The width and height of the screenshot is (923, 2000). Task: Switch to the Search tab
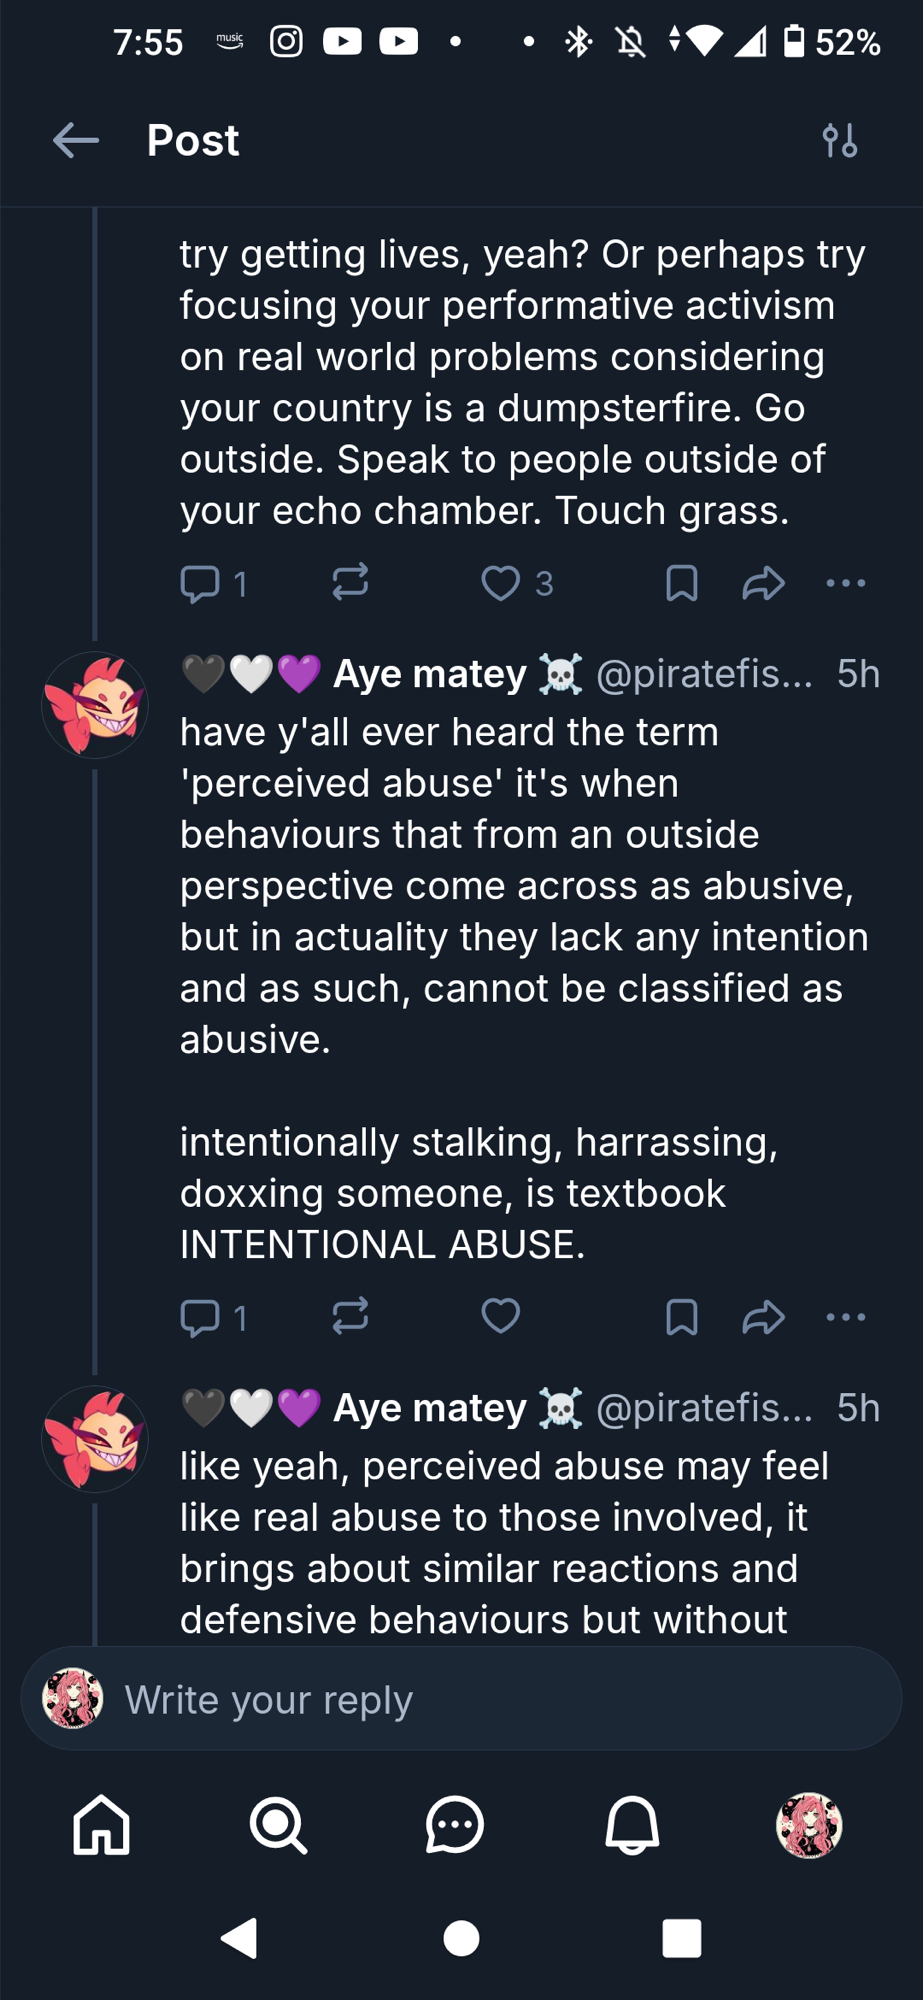[278, 1825]
